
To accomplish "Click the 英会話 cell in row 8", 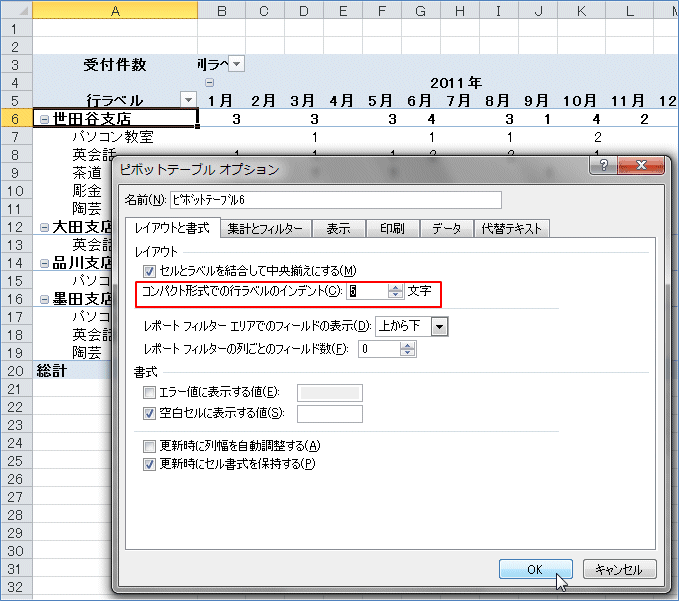I will tap(94, 154).
